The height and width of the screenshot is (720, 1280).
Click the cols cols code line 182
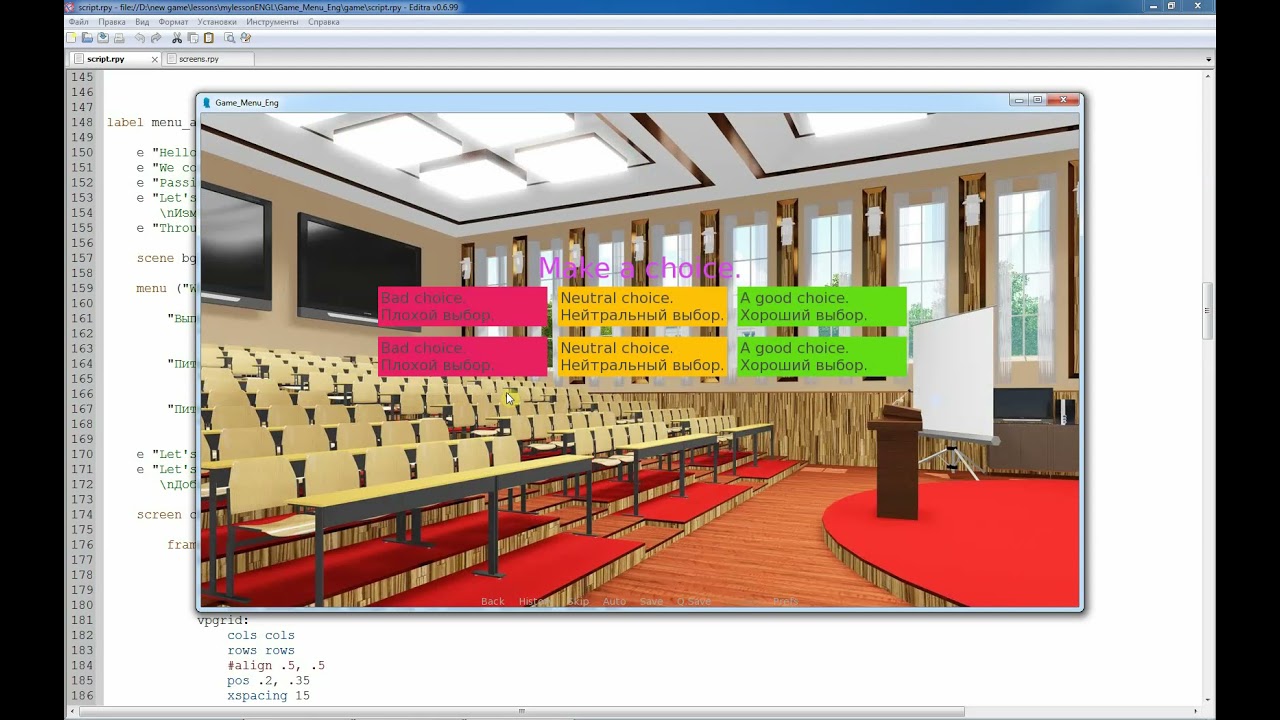261,635
